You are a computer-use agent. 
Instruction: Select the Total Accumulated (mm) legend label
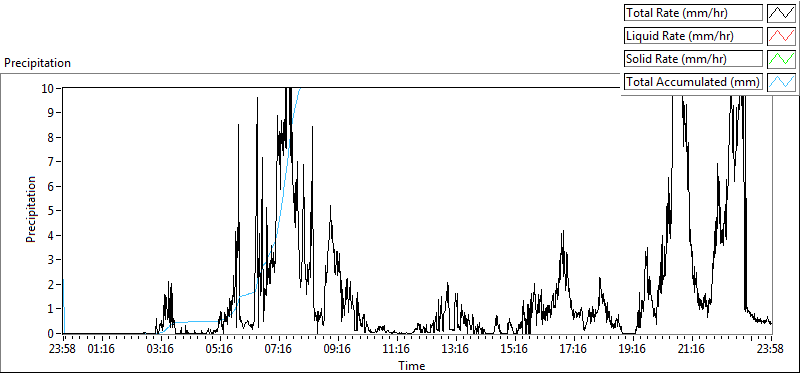pos(693,82)
